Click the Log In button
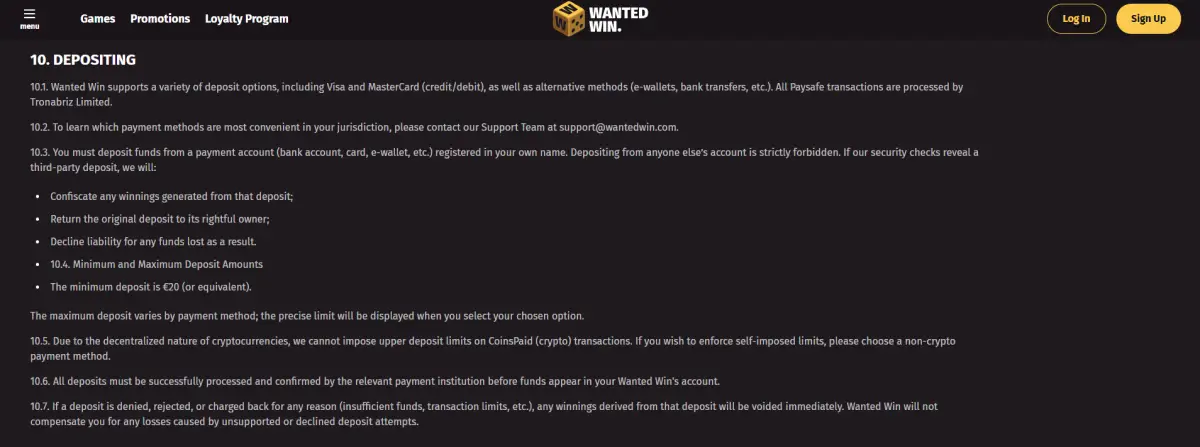 pos(1076,18)
